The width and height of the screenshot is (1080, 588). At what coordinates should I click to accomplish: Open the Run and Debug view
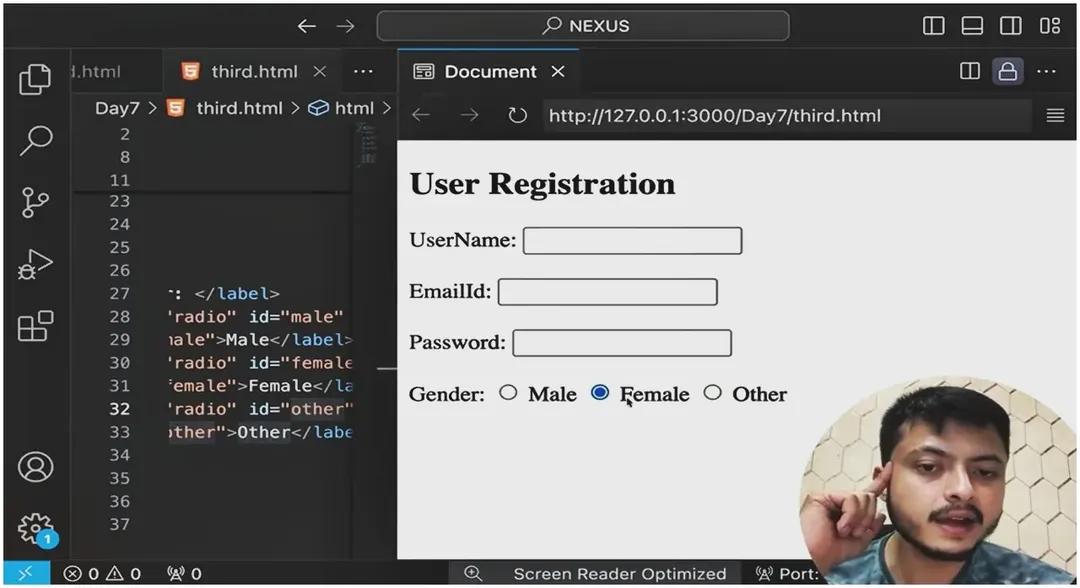click(36, 263)
